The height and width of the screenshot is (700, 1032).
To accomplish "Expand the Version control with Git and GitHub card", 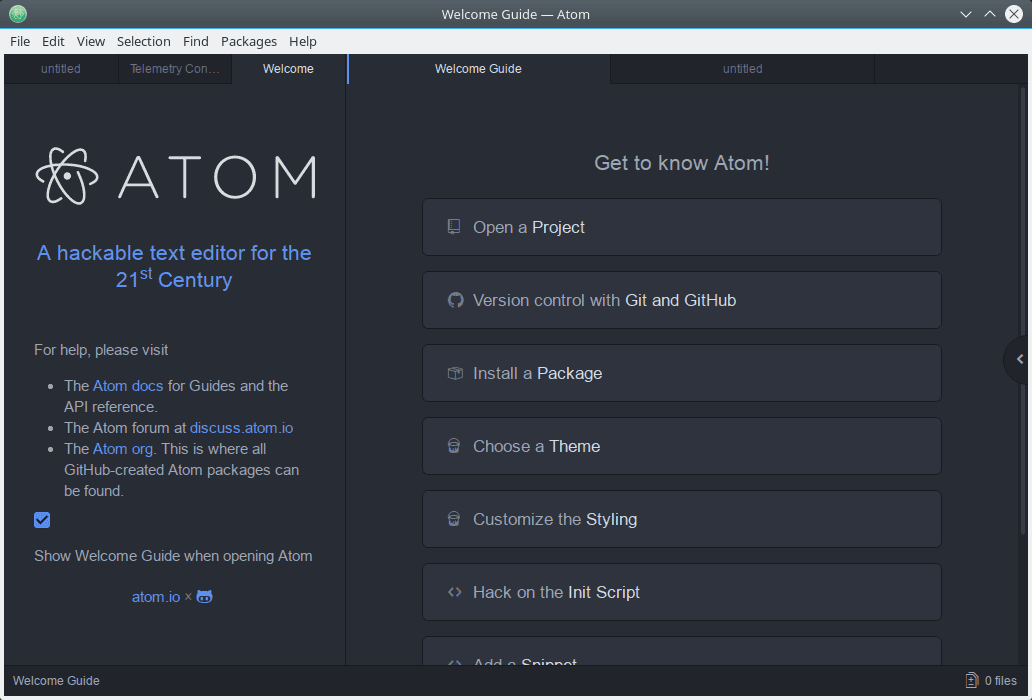I will (x=681, y=300).
